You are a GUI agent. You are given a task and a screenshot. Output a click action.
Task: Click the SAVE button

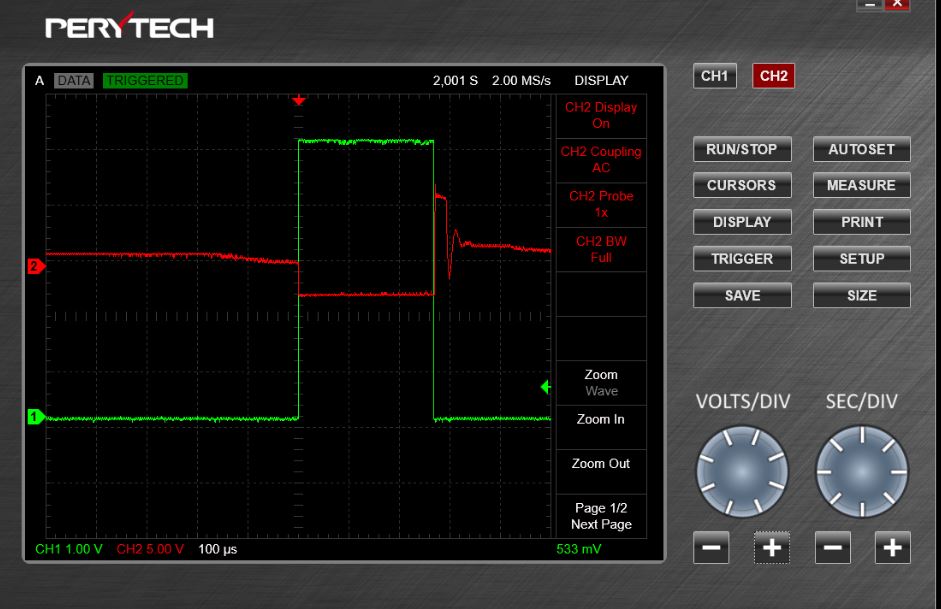[x=742, y=295]
